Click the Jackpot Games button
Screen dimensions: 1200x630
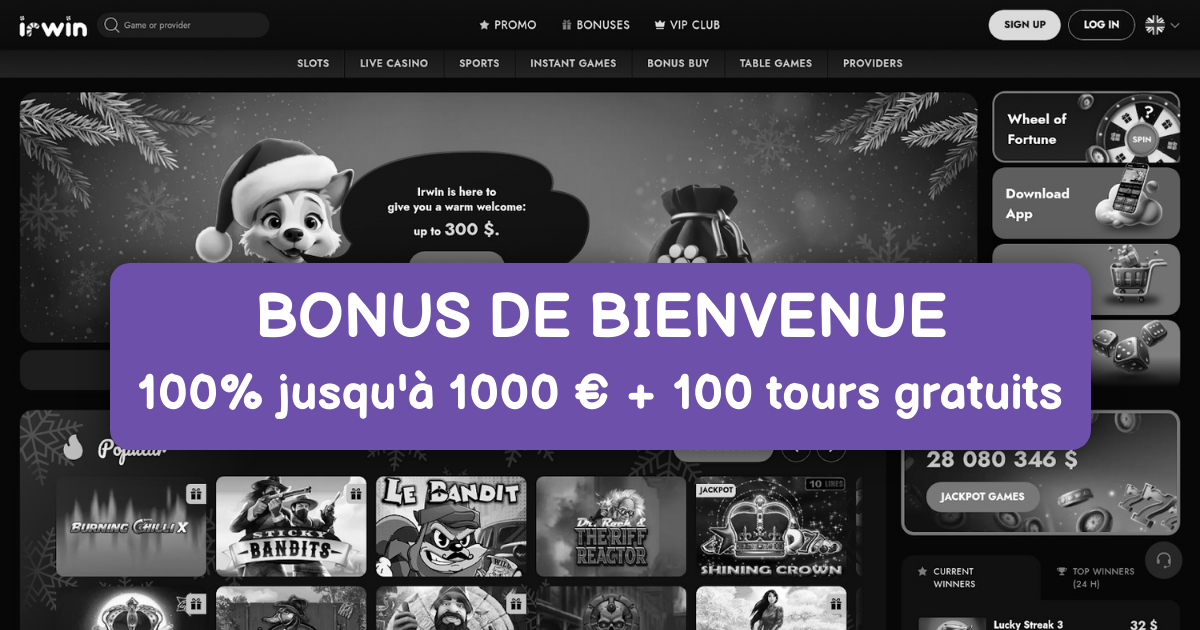pyautogui.click(x=984, y=497)
